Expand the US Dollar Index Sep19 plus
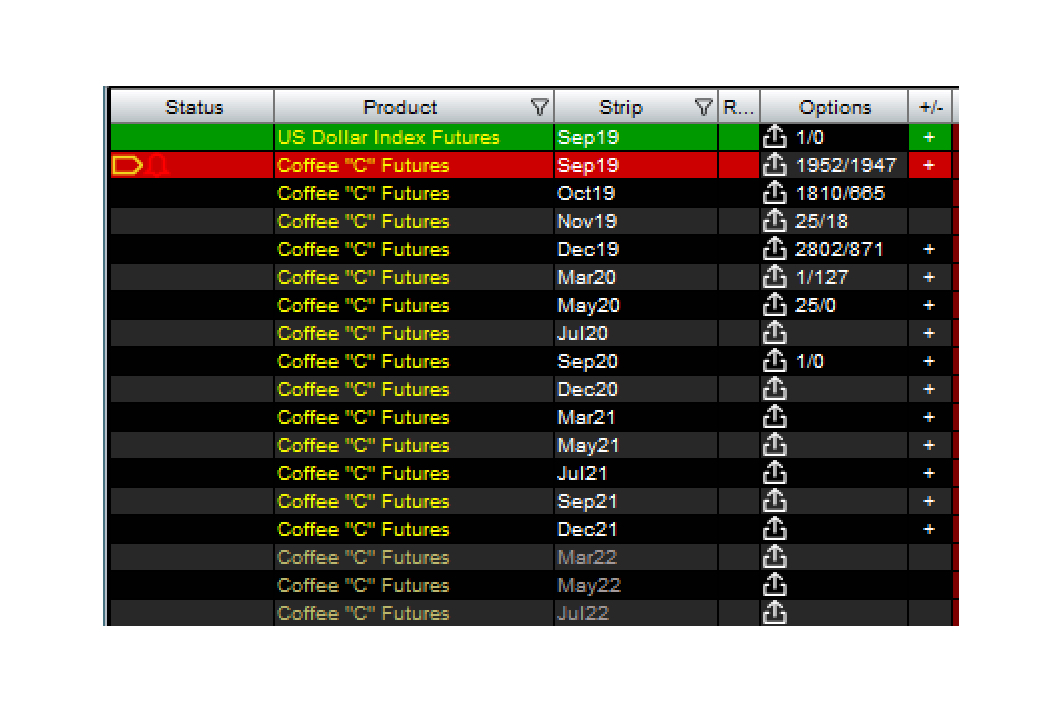 929,137
